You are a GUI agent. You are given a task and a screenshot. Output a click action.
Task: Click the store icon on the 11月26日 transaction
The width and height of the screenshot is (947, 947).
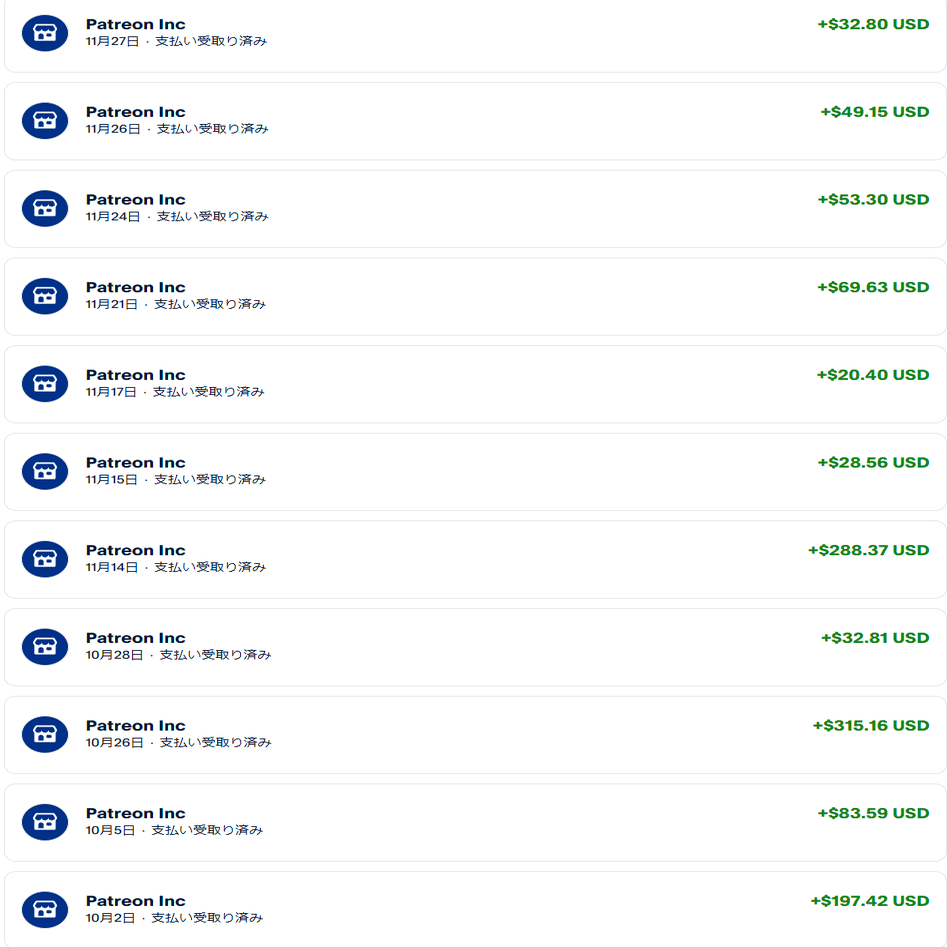(x=45, y=121)
